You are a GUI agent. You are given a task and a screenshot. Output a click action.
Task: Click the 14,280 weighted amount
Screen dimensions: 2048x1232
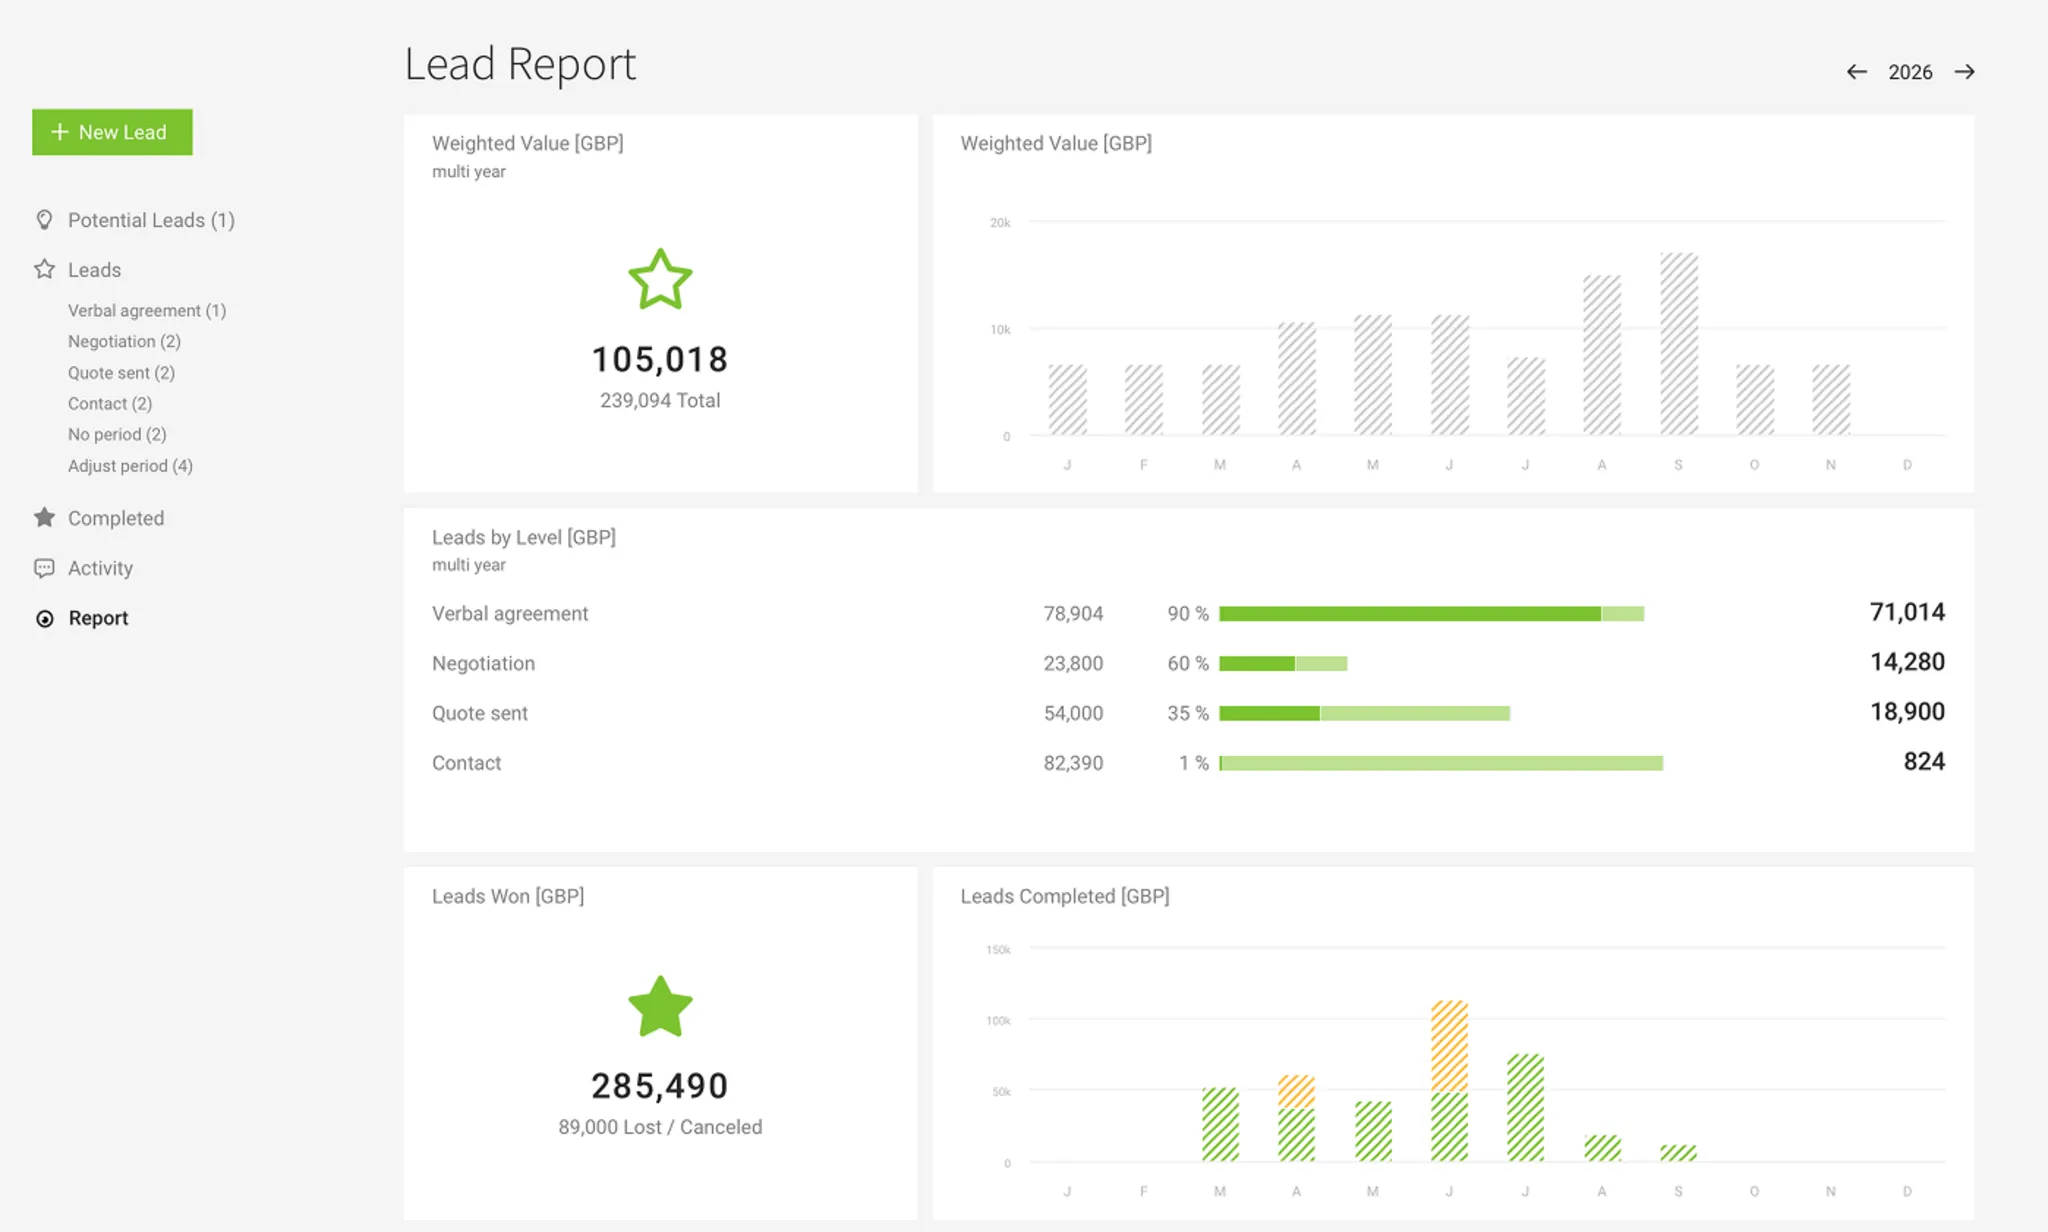tap(1907, 662)
